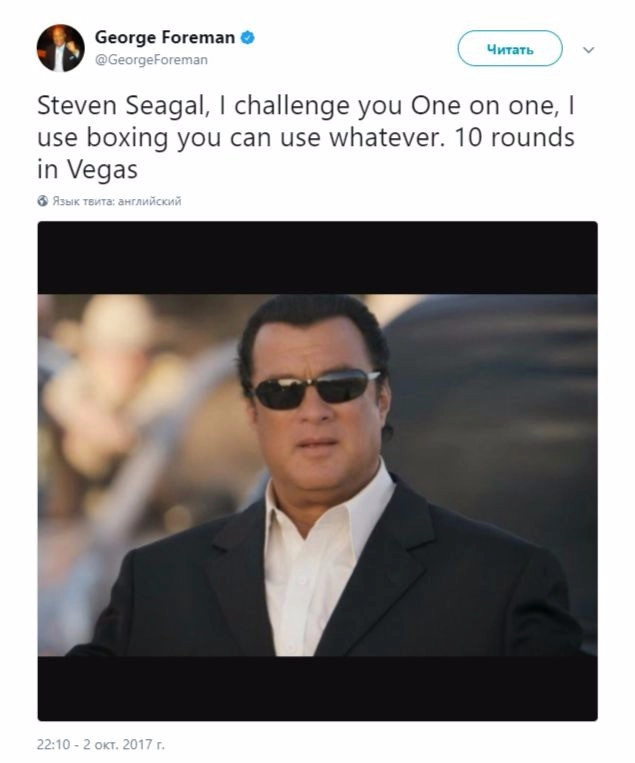Image resolution: width=635 pixels, height=763 pixels.
Task: Click the globe icon beside tweet language
Action: (x=43, y=201)
